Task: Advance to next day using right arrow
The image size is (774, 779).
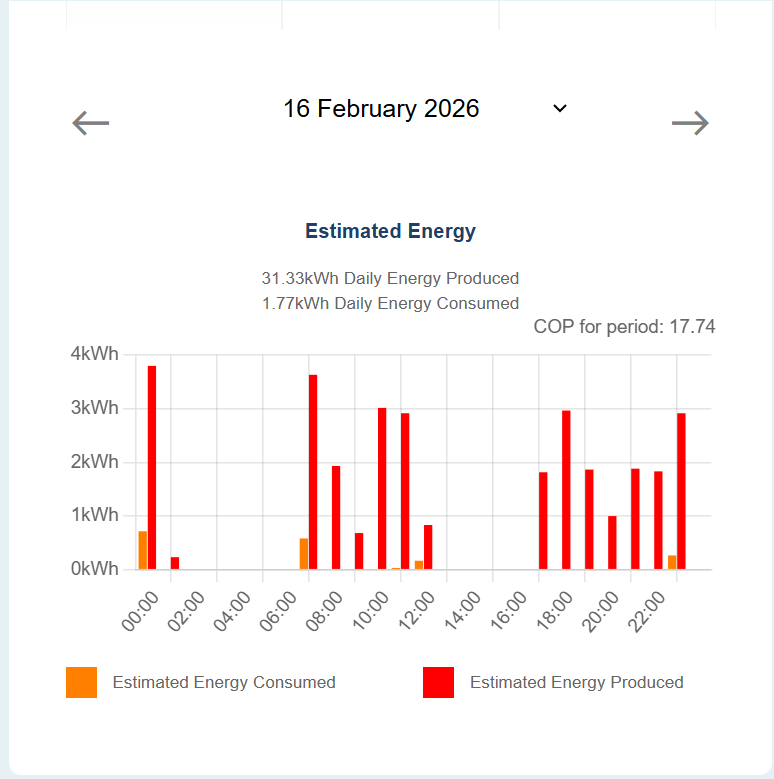Action: [690, 124]
